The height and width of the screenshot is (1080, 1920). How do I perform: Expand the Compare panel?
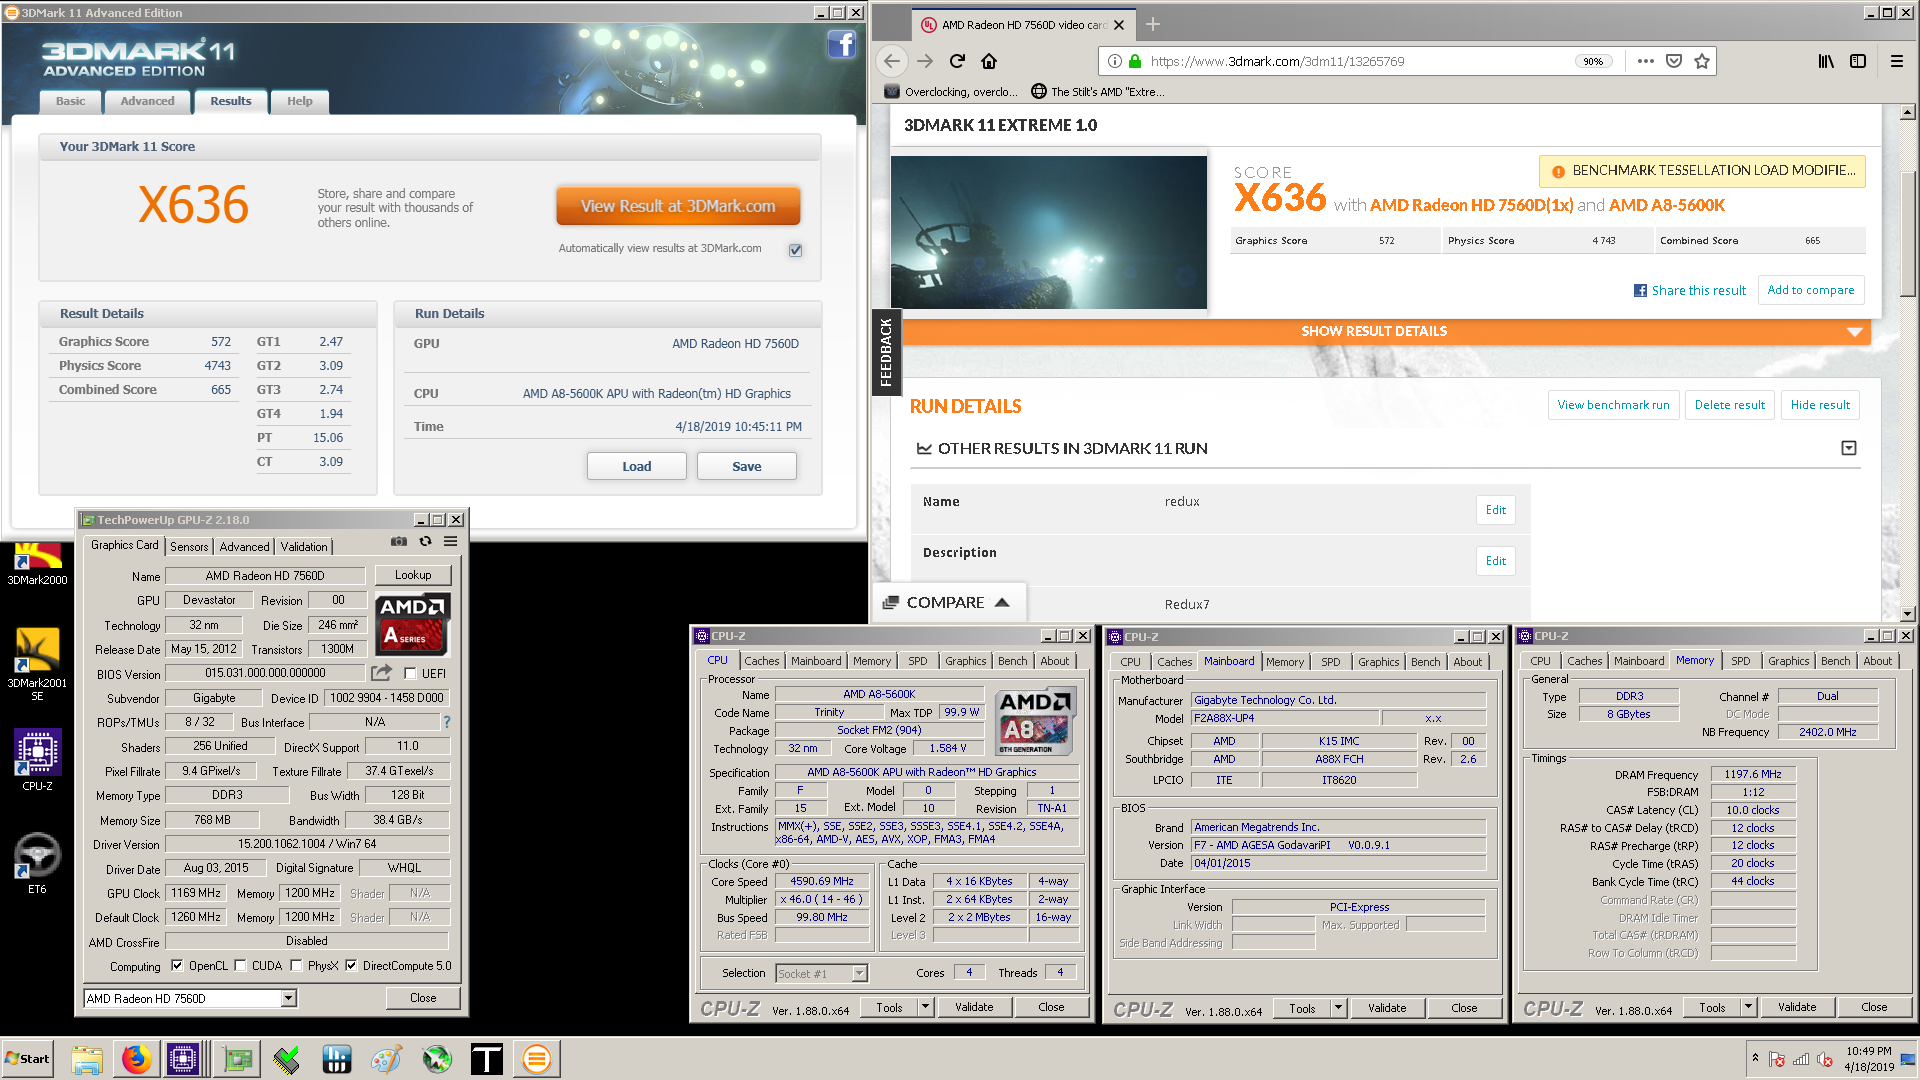947,602
